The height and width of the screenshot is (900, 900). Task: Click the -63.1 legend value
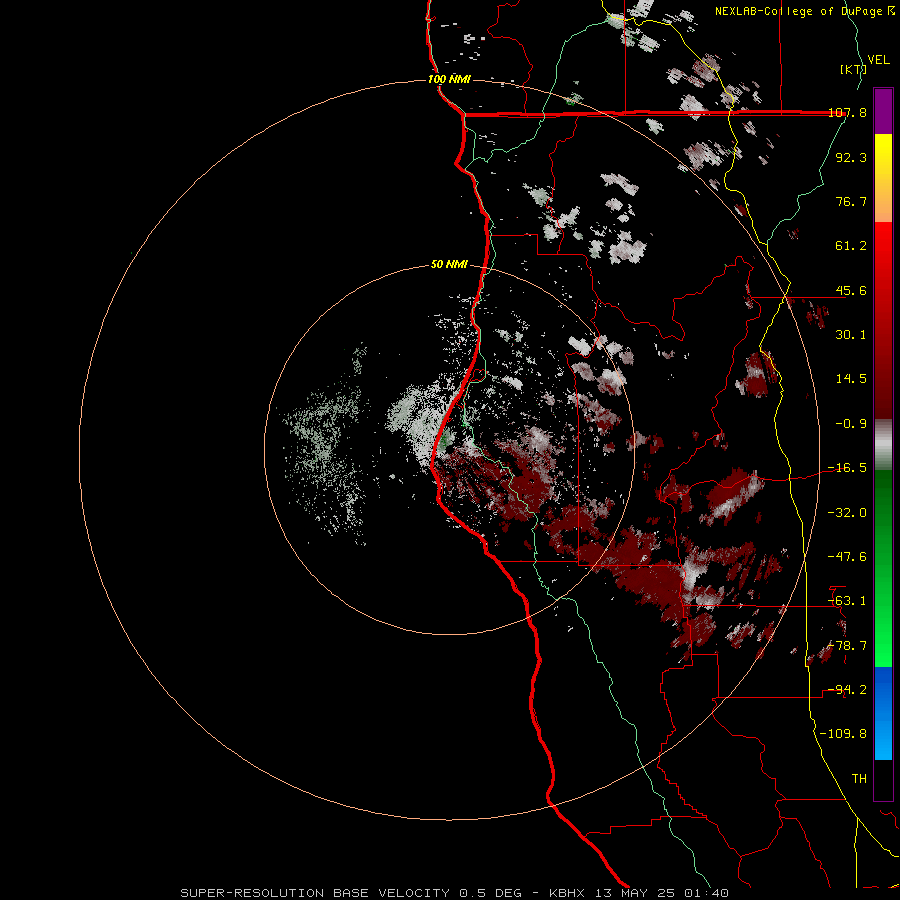(x=847, y=601)
